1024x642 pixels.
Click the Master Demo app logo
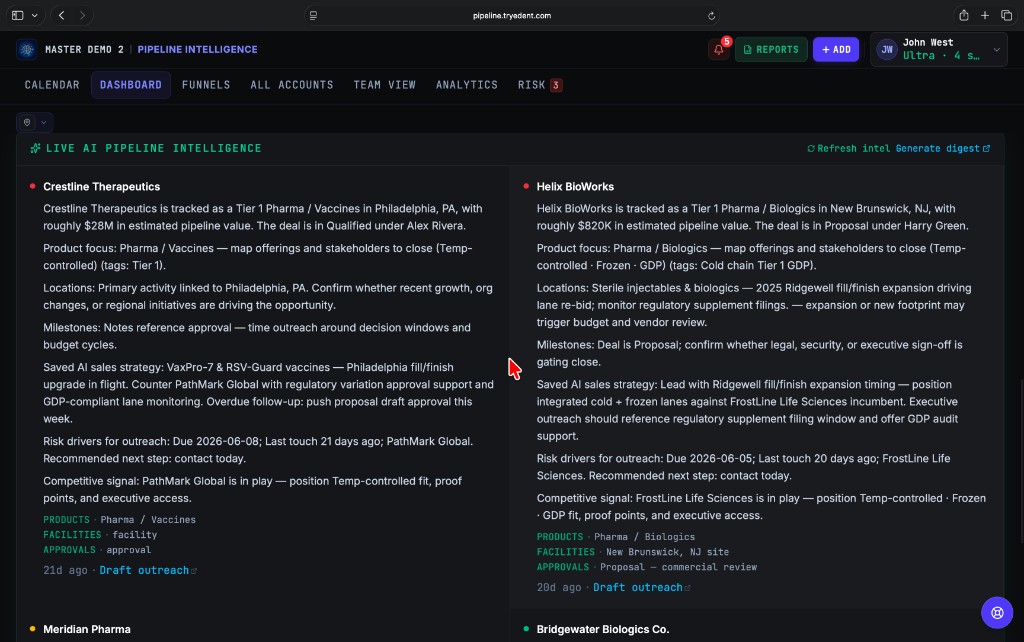pyautogui.click(x=27, y=49)
